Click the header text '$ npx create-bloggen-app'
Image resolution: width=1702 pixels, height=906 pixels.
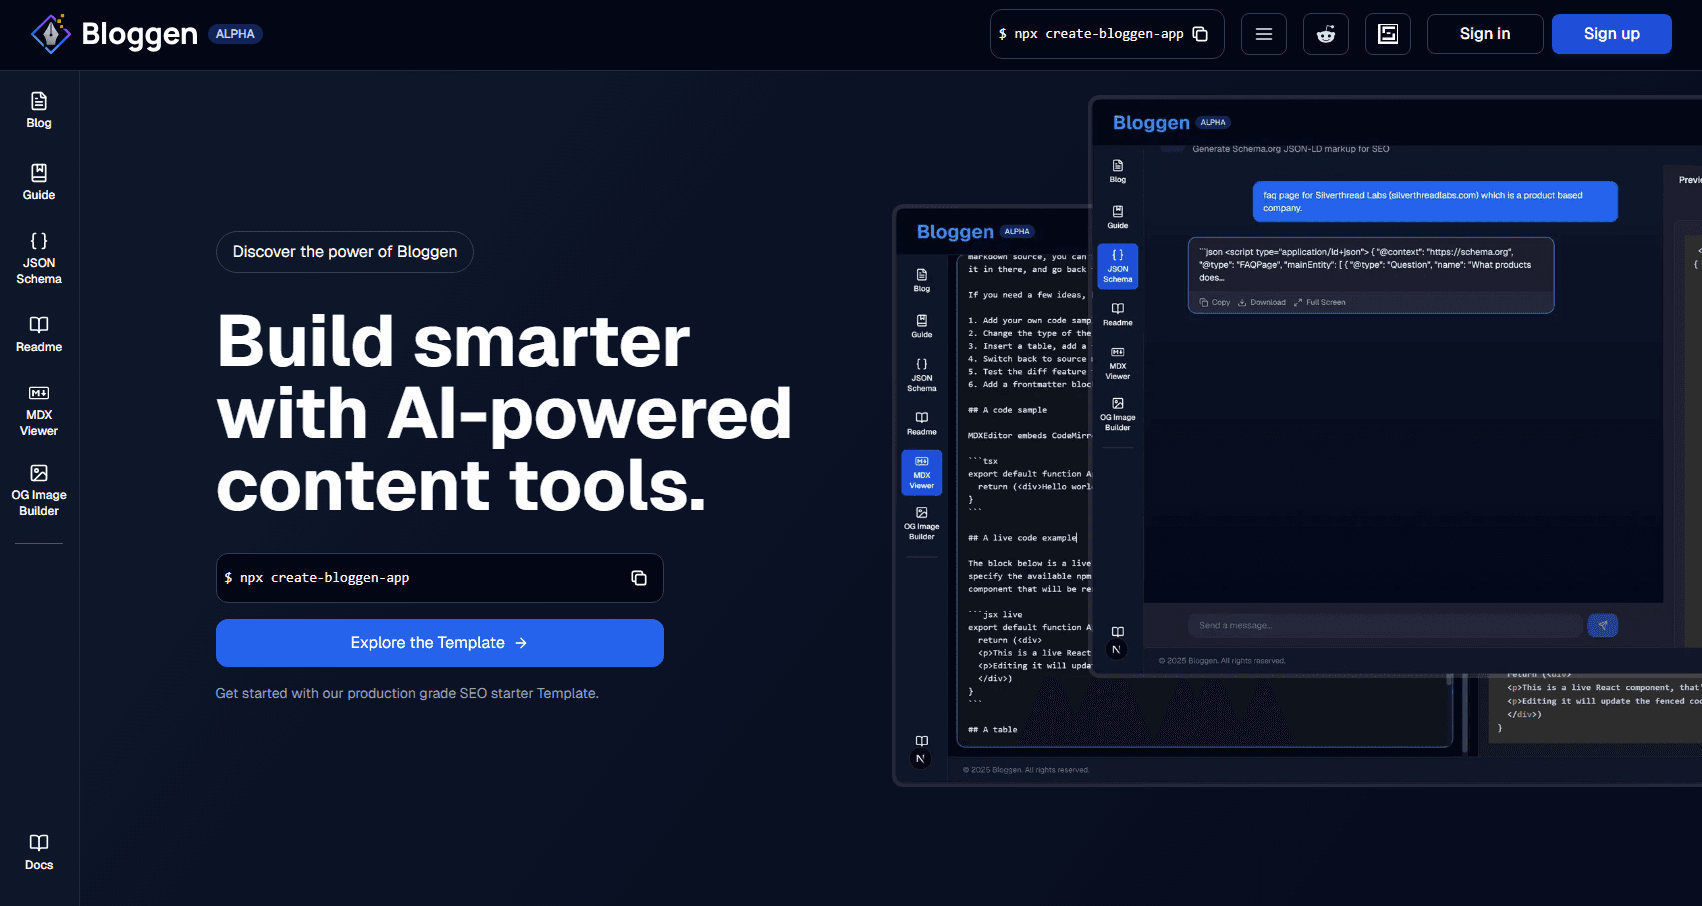click(x=1091, y=34)
